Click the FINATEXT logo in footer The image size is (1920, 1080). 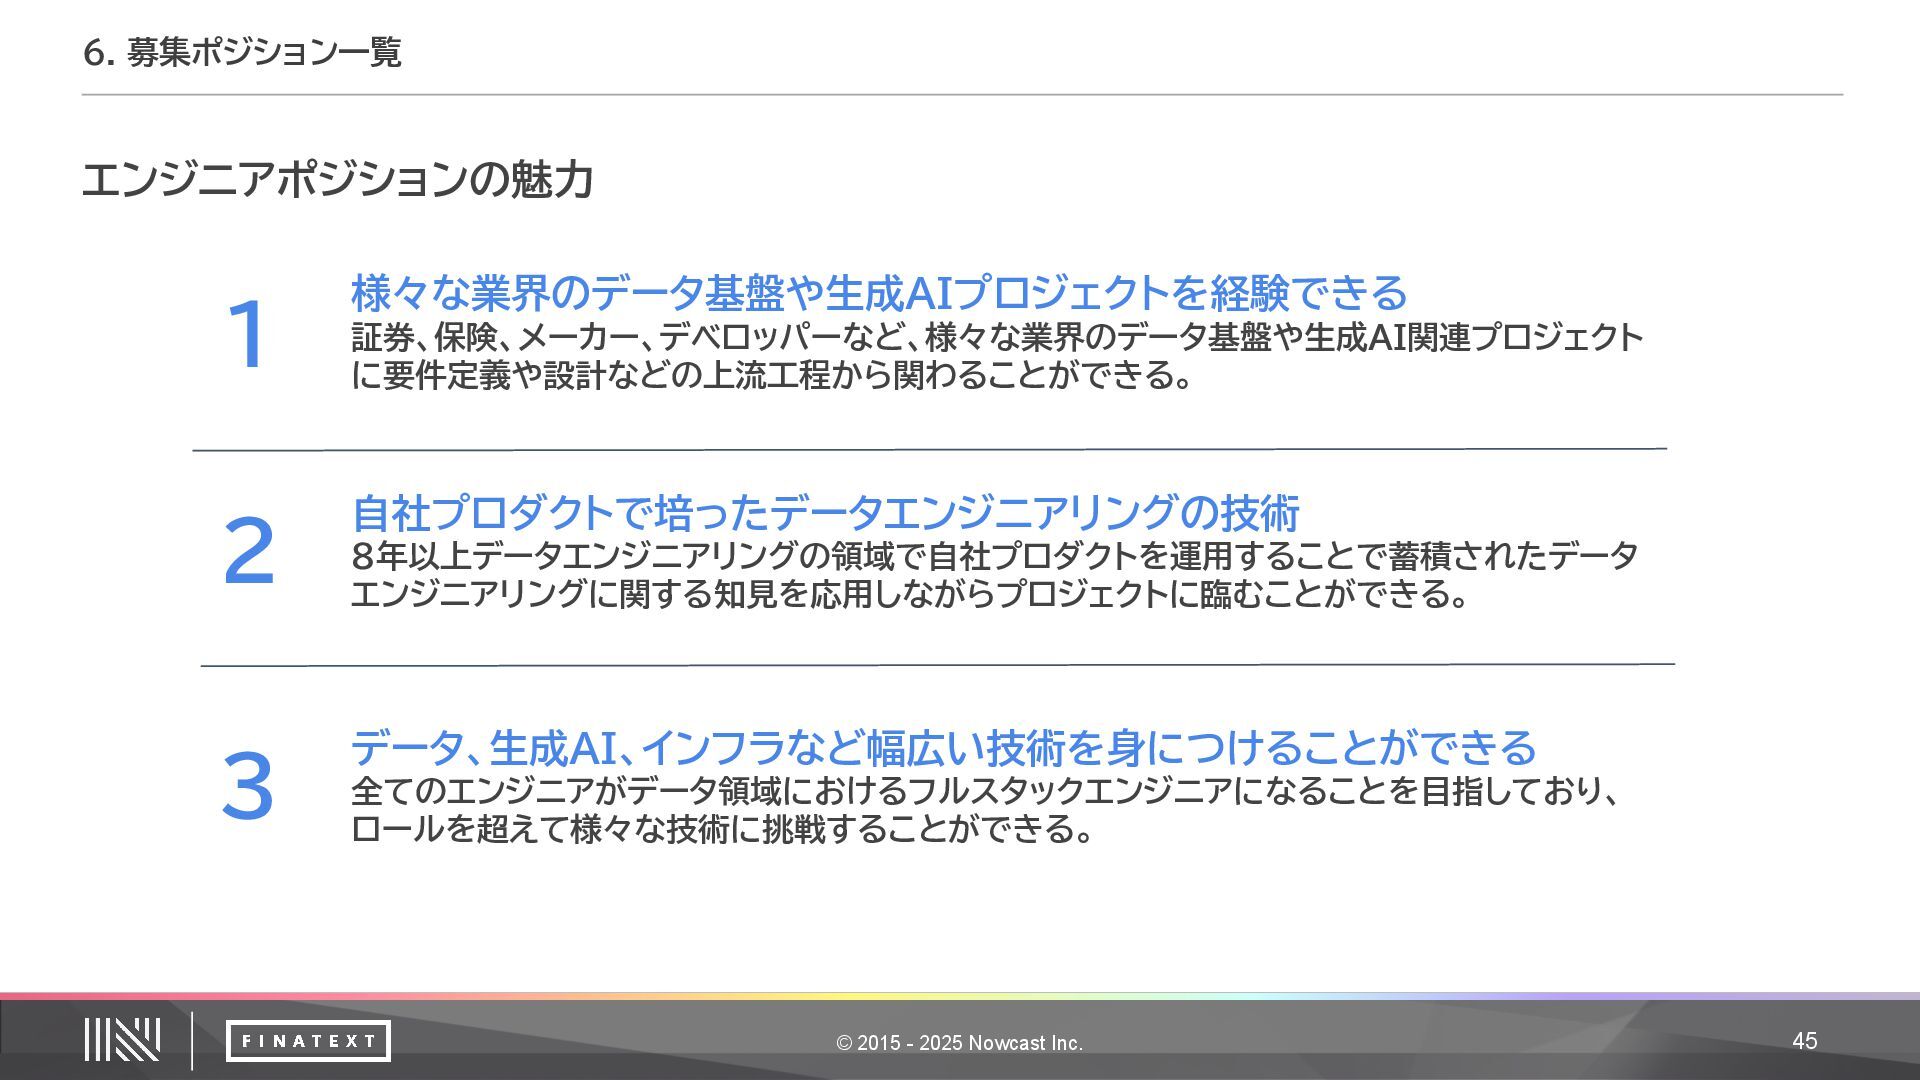tap(308, 1041)
